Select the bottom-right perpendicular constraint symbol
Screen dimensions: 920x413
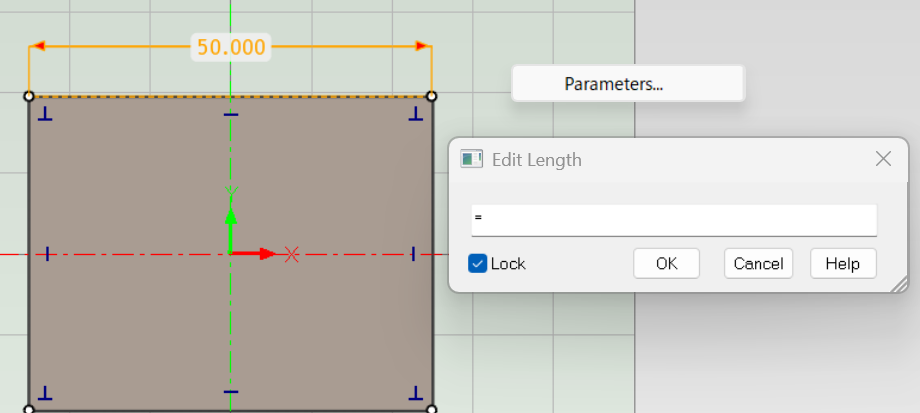(415, 391)
